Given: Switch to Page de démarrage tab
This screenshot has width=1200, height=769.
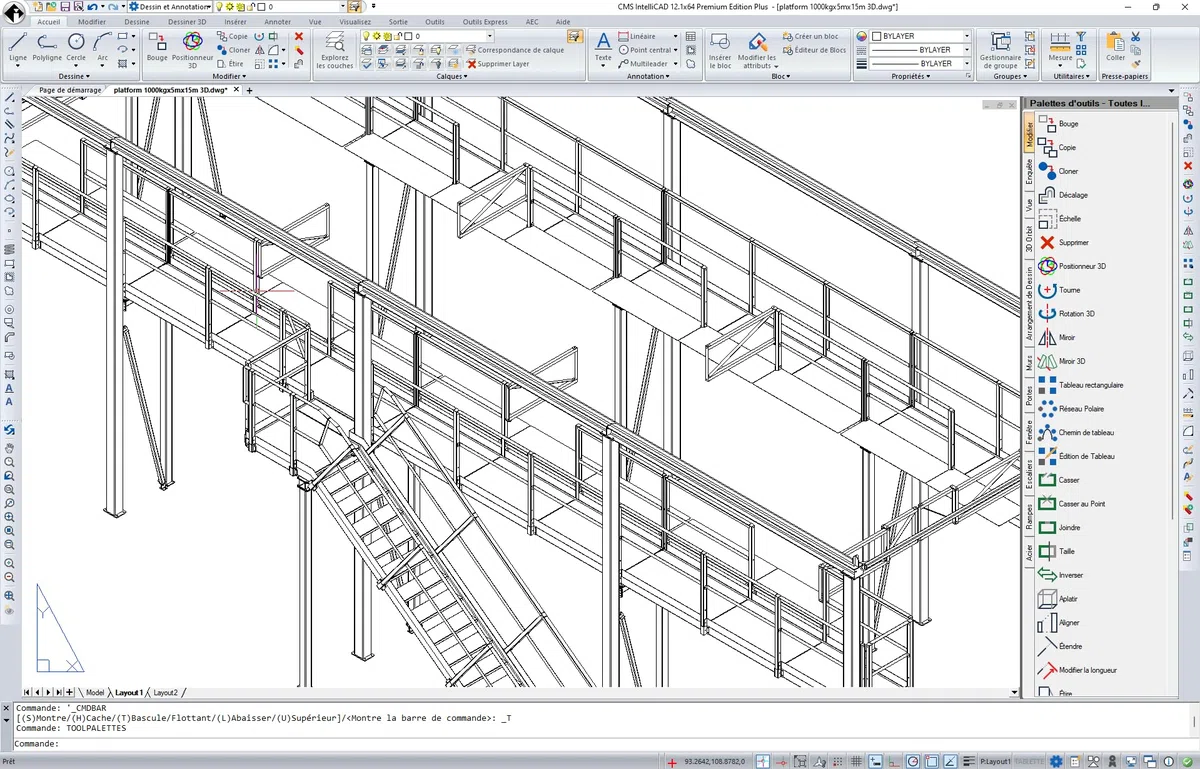Looking at the screenshot, I should click(70, 90).
